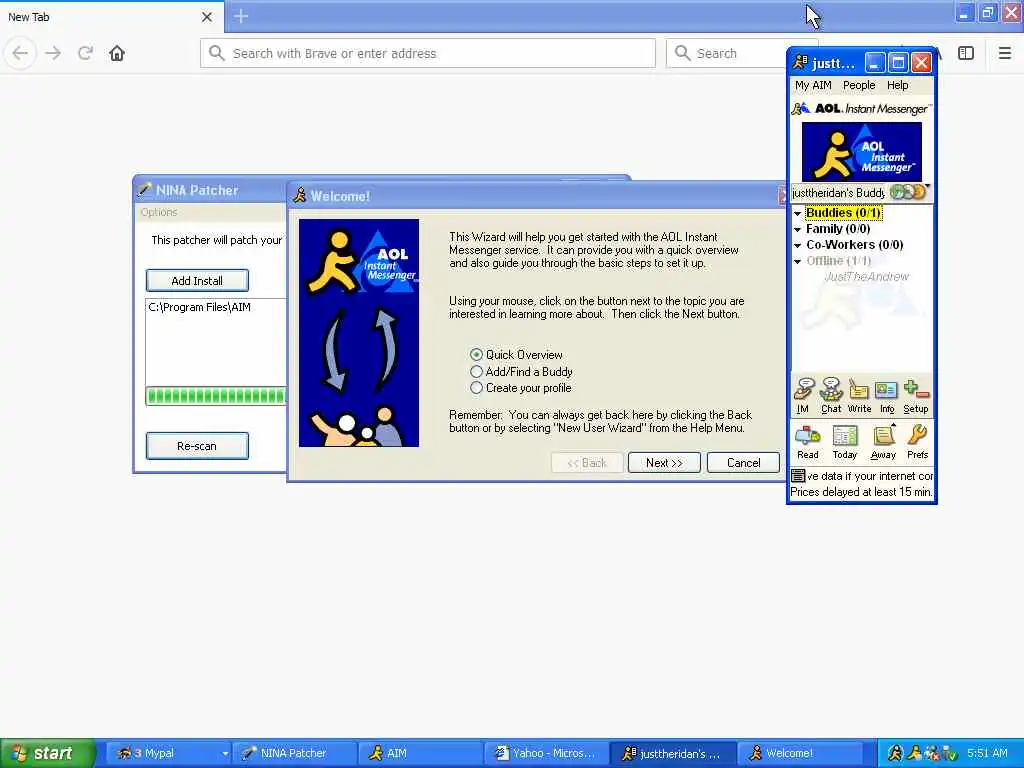Open the AIM Today icon
The width and height of the screenshot is (1024, 768).
[844, 441]
